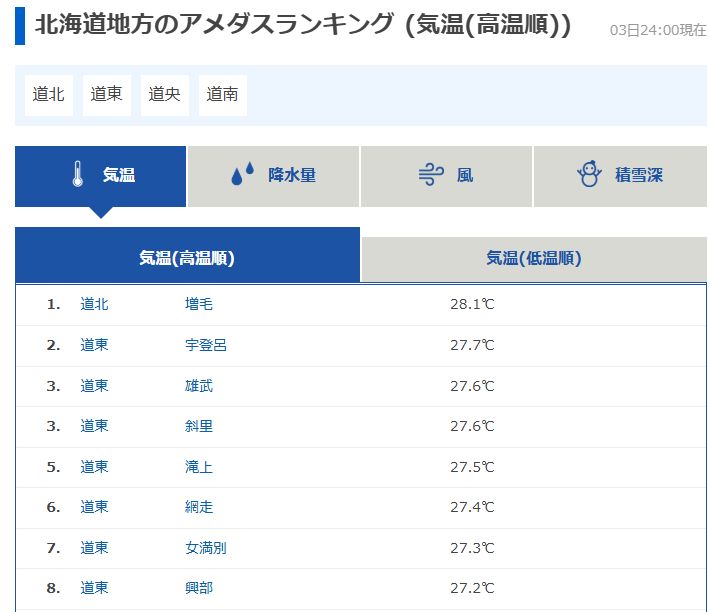Open the 興部 station link

coord(199,588)
